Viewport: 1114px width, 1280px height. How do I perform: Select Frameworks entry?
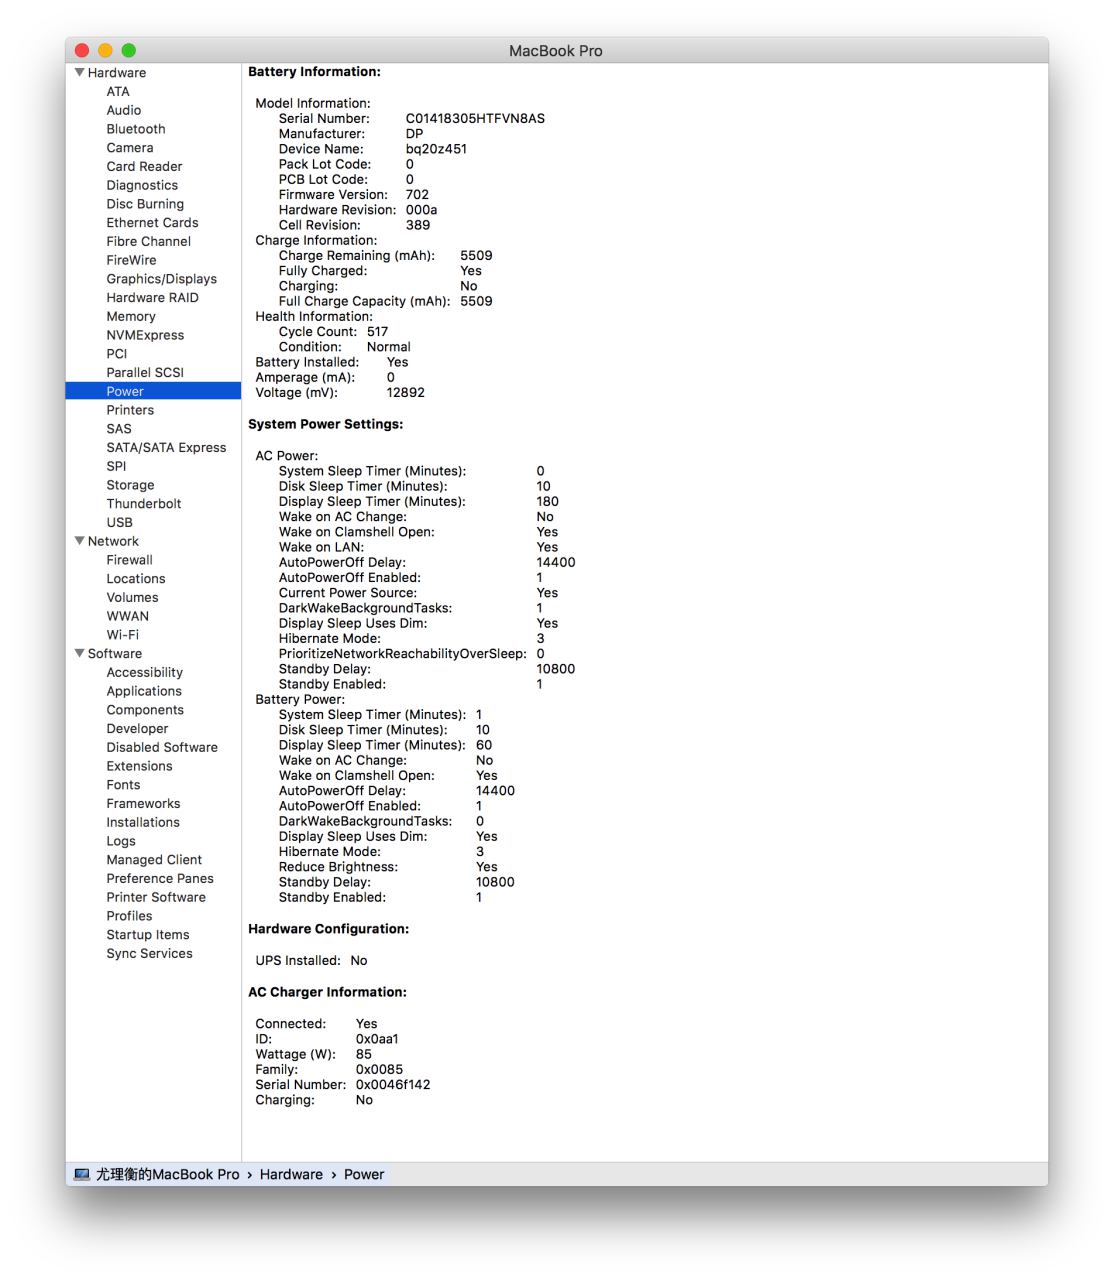click(143, 803)
